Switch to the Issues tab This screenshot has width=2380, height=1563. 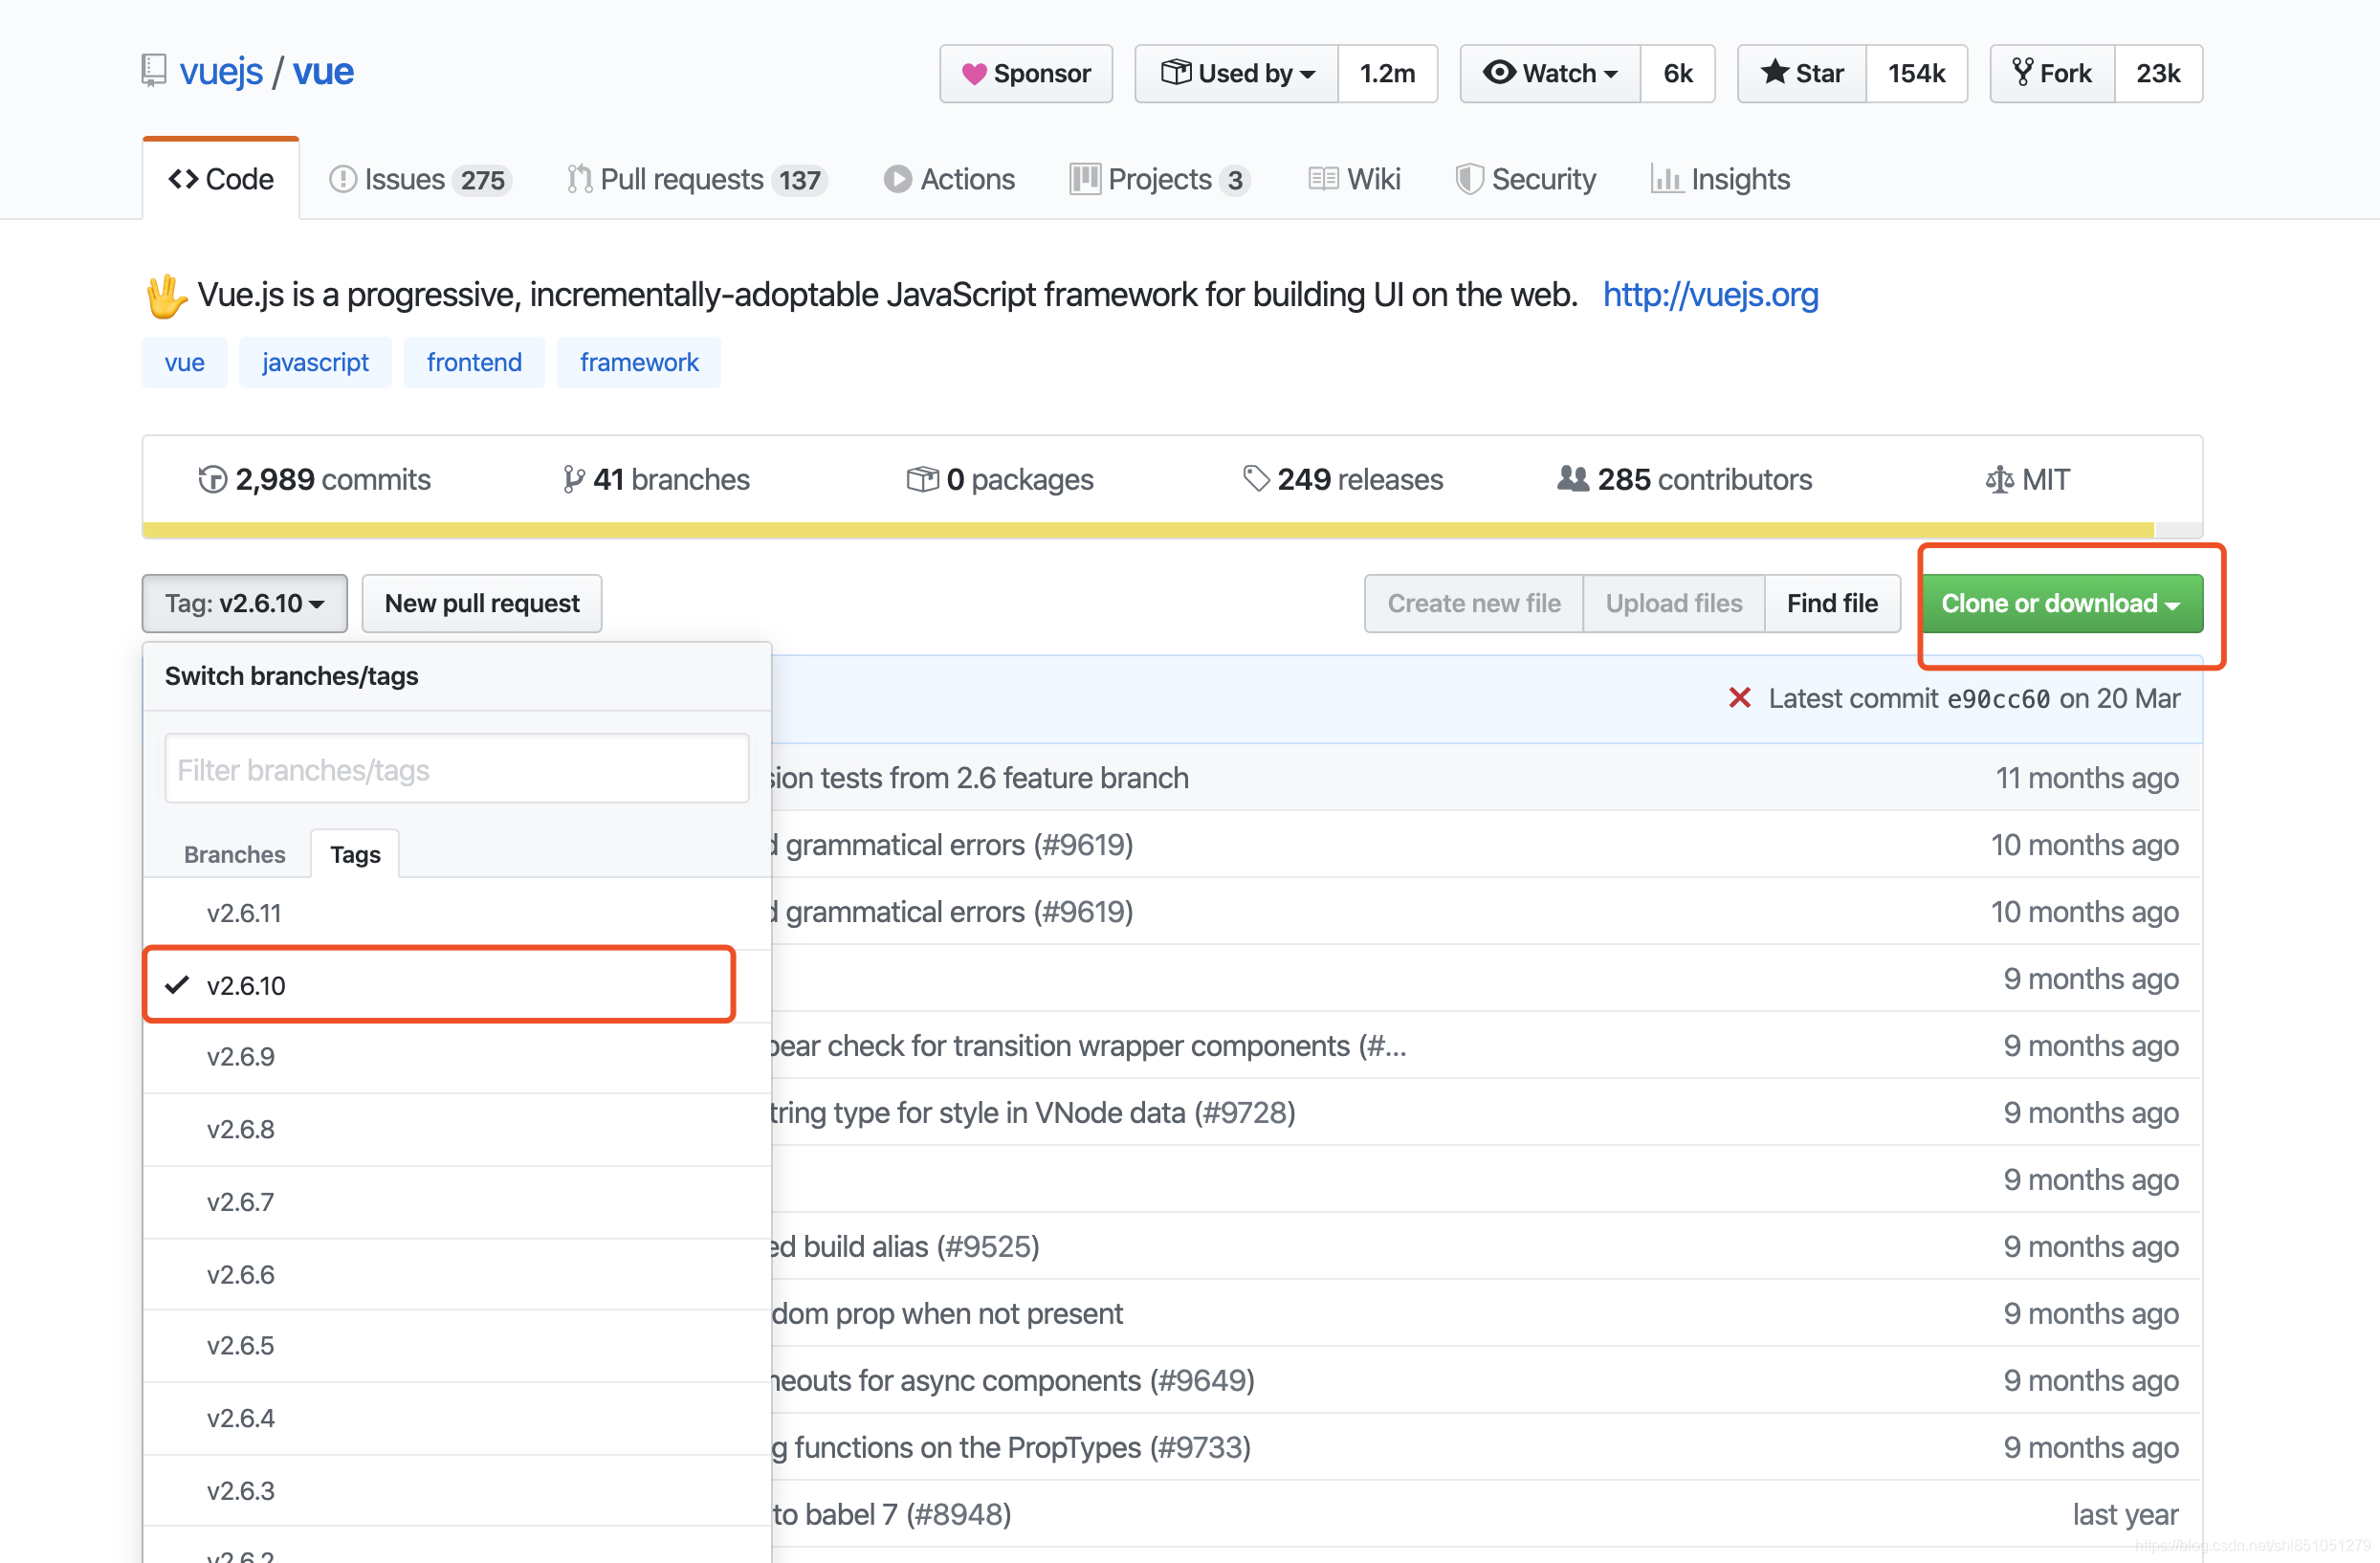(420, 179)
